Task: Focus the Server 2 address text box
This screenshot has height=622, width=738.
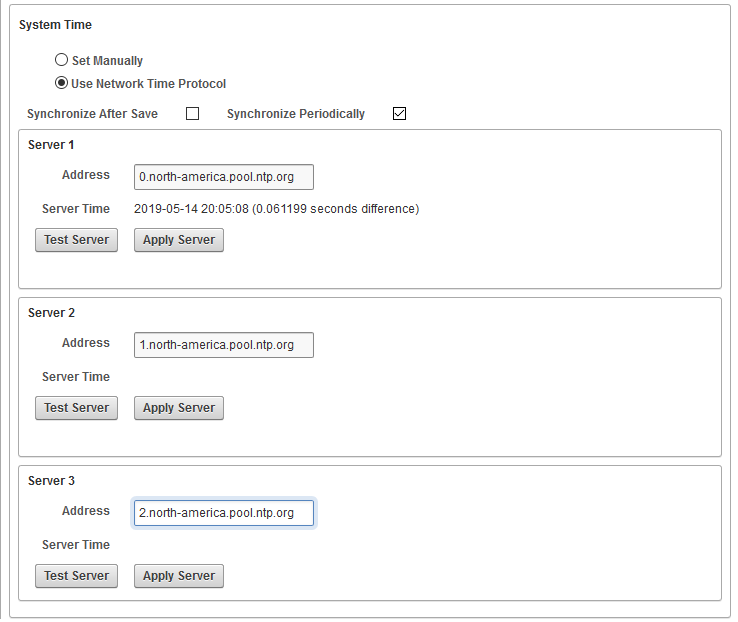Action: point(223,345)
